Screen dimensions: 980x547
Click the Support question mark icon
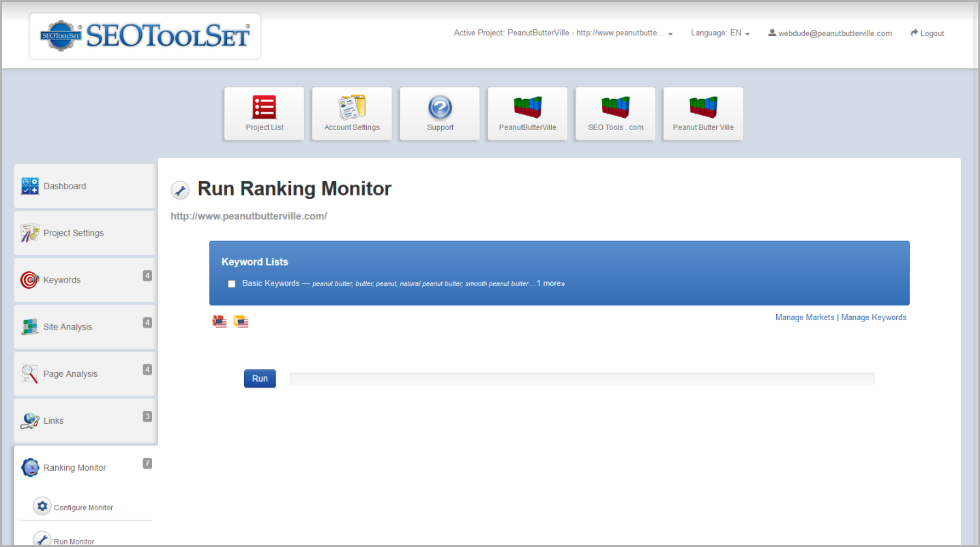tap(440, 108)
